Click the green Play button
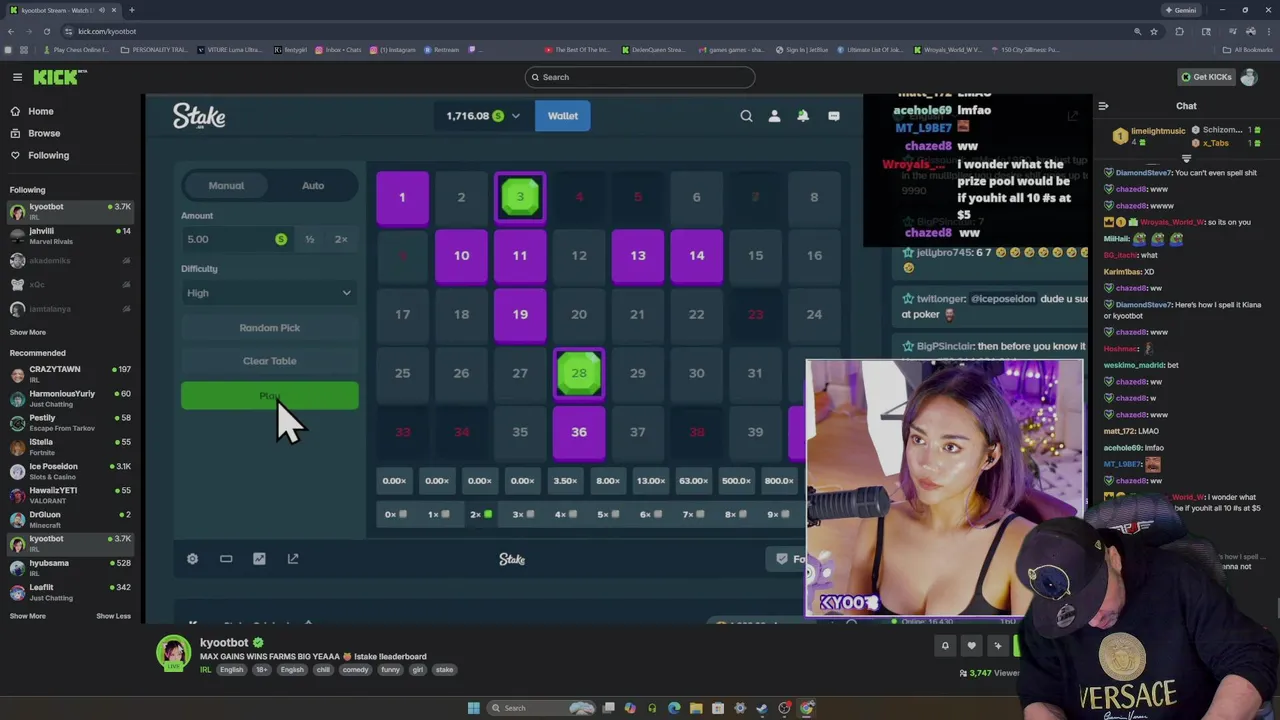The height and width of the screenshot is (720, 1280). coord(269,396)
